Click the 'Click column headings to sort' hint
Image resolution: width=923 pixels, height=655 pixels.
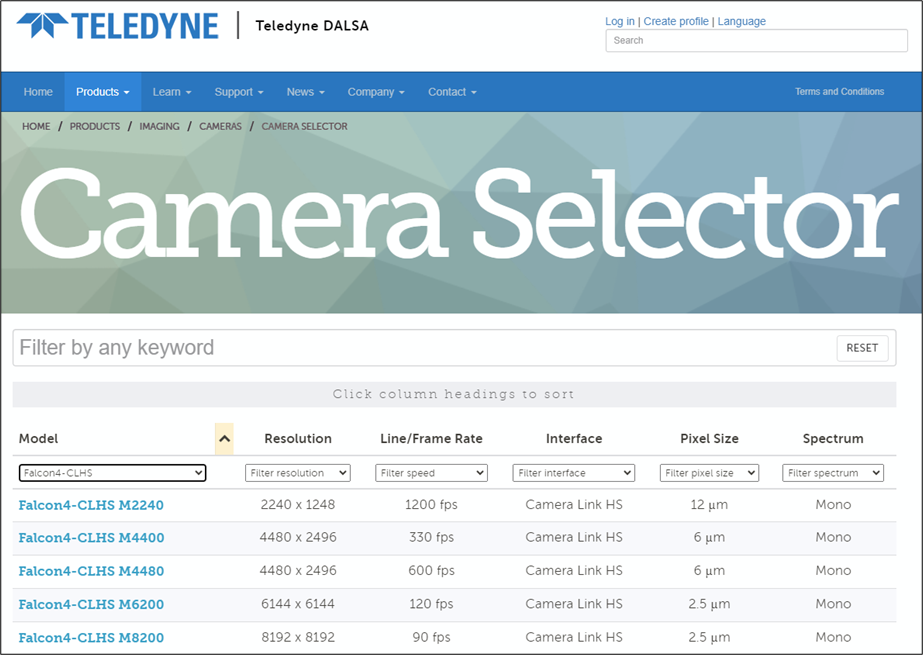pyautogui.click(x=453, y=394)
